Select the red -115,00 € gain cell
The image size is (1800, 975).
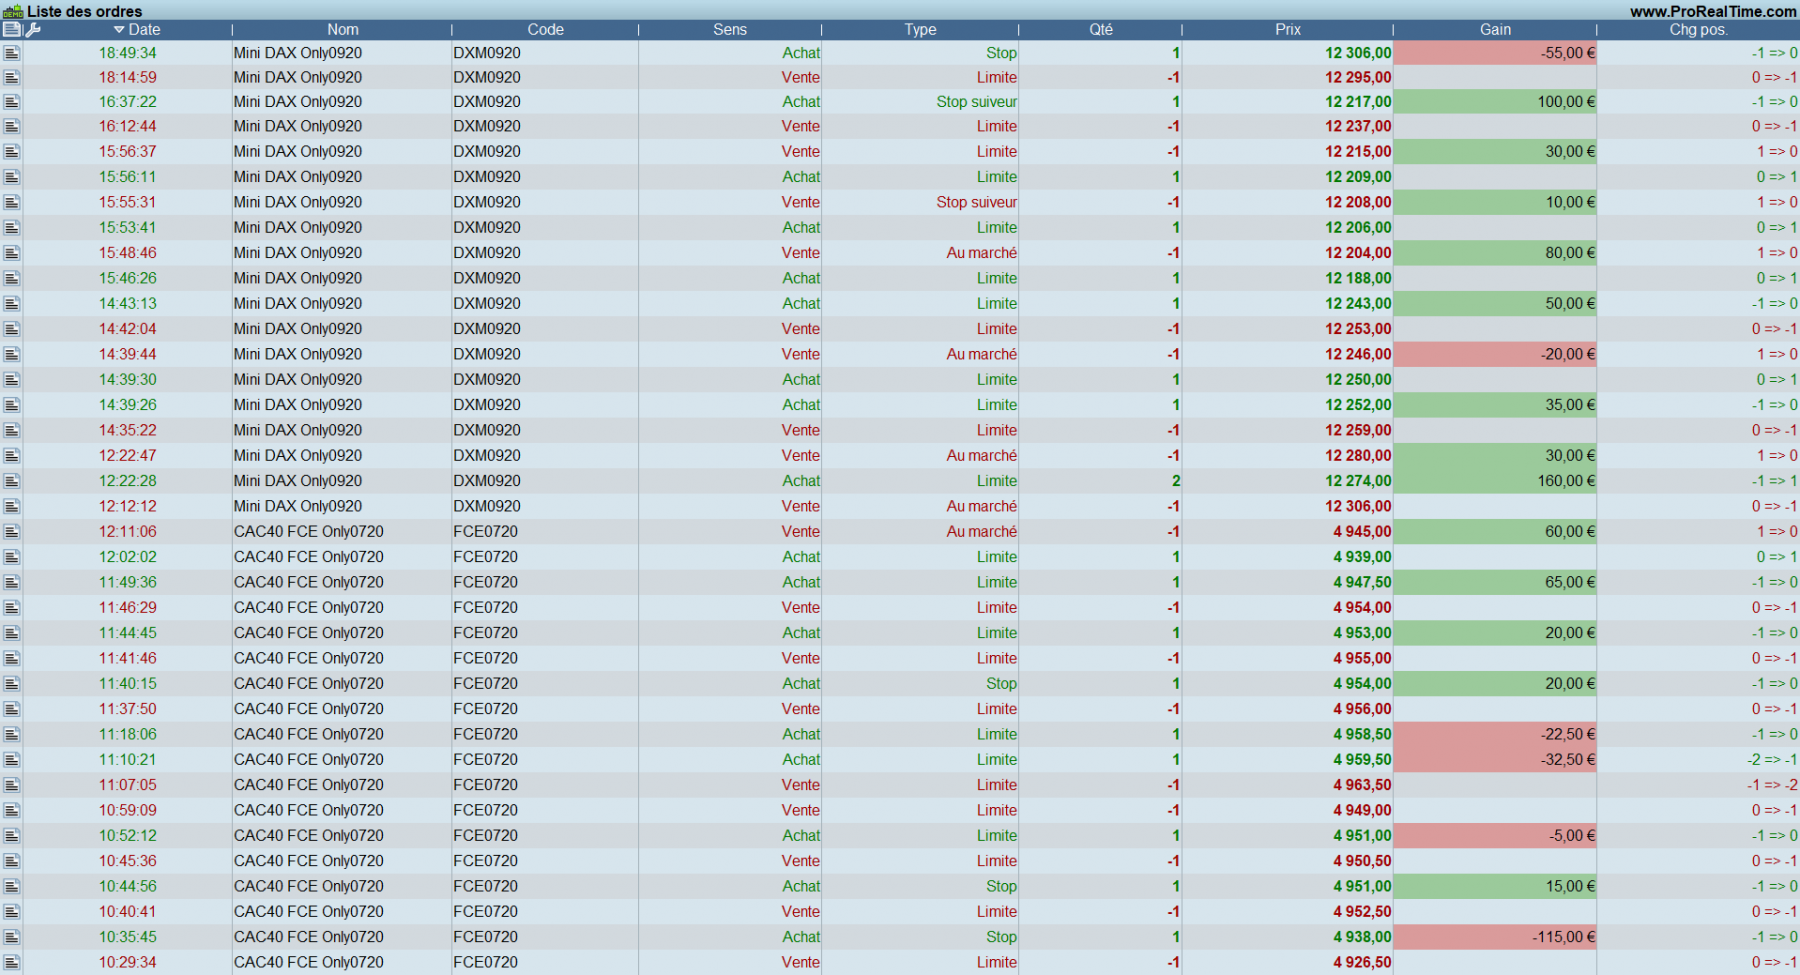(1495, 937)
